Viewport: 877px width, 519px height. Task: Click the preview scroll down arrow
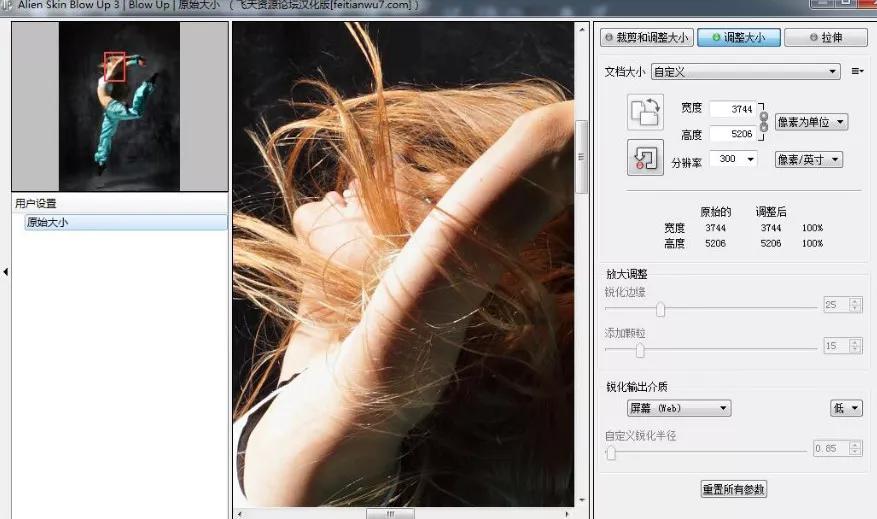582,500
